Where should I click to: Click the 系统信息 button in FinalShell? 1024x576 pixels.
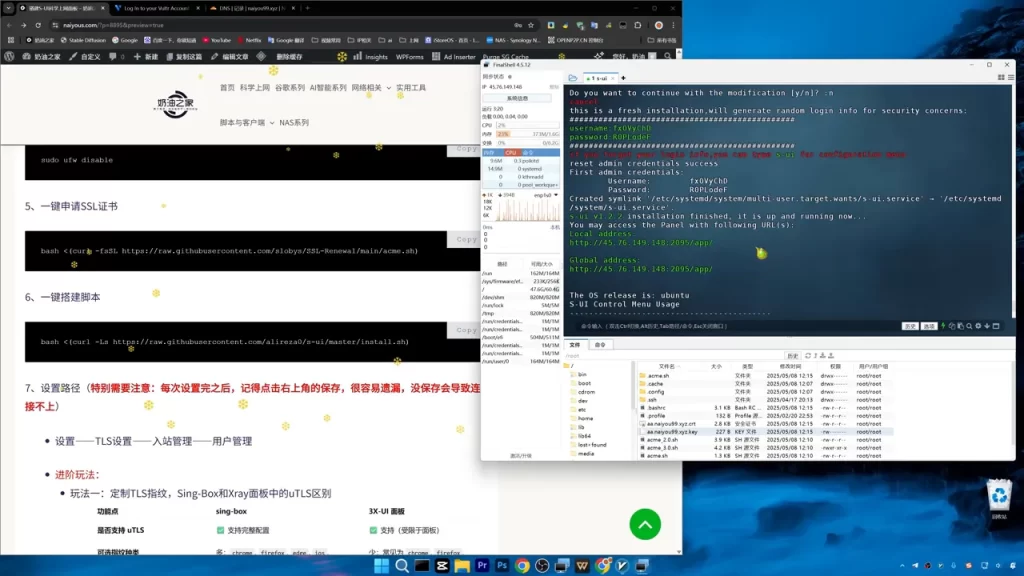[x=517, y=99]
